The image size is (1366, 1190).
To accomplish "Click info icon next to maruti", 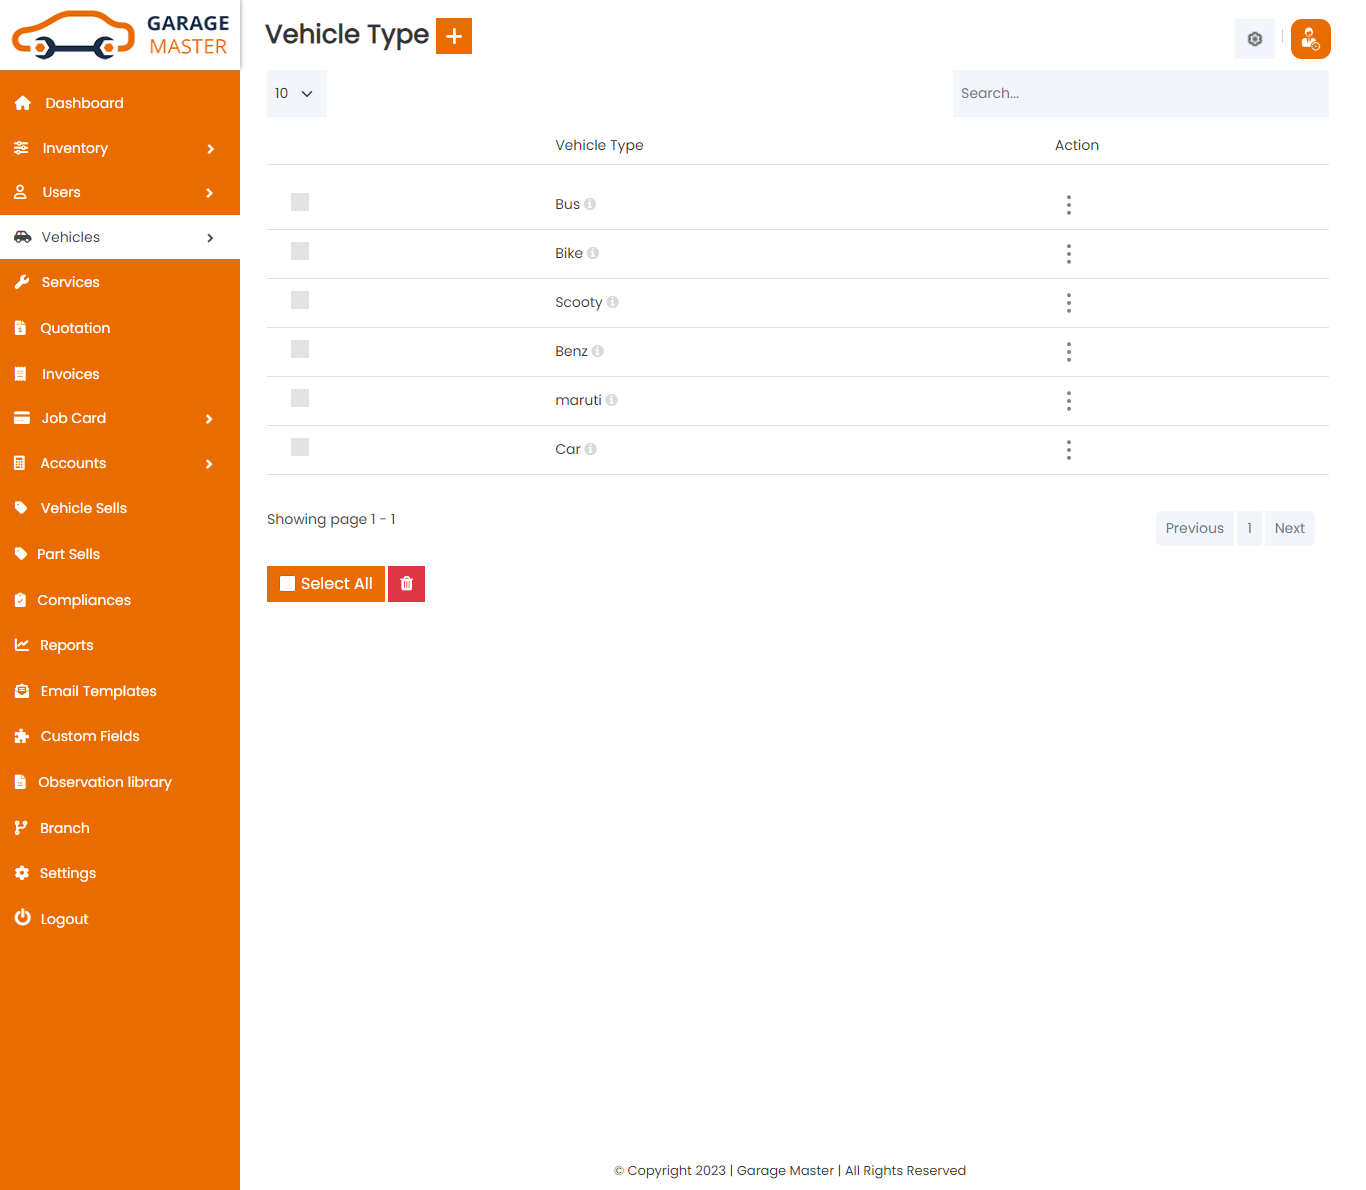I will pos(611,400).
